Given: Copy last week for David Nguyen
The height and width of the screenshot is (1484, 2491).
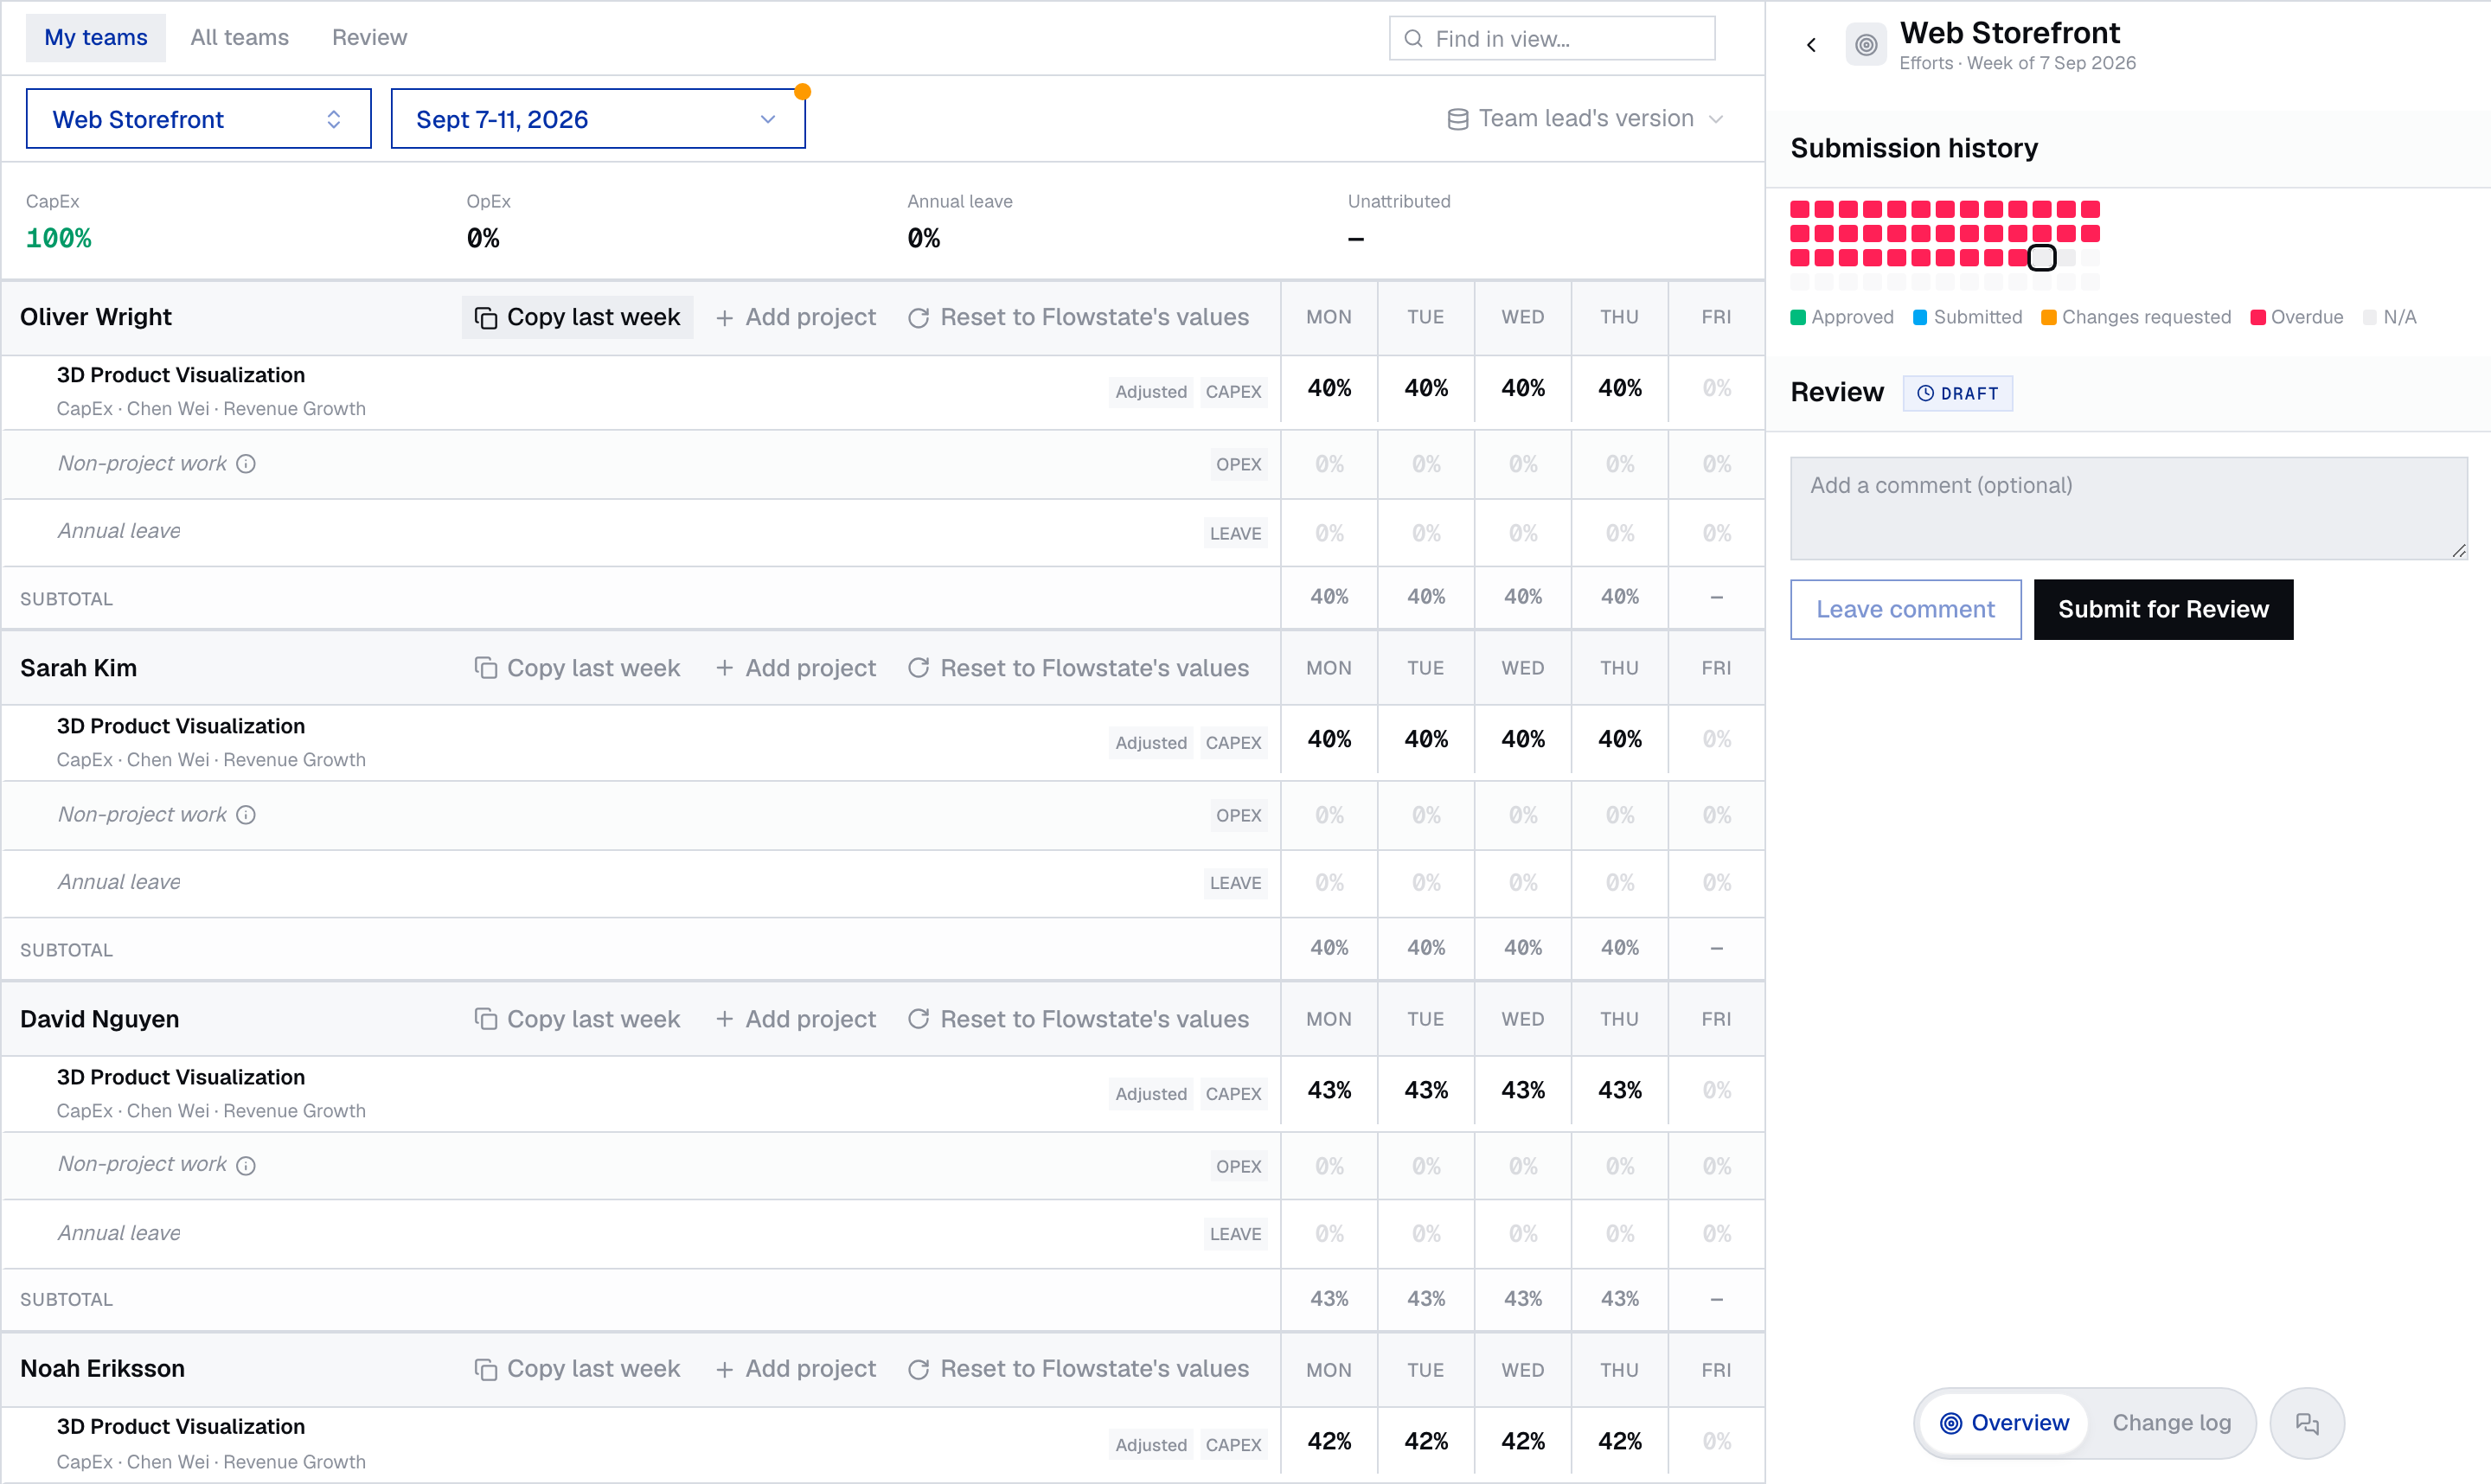Looking at the screenshot, I should coord(577,1019).
